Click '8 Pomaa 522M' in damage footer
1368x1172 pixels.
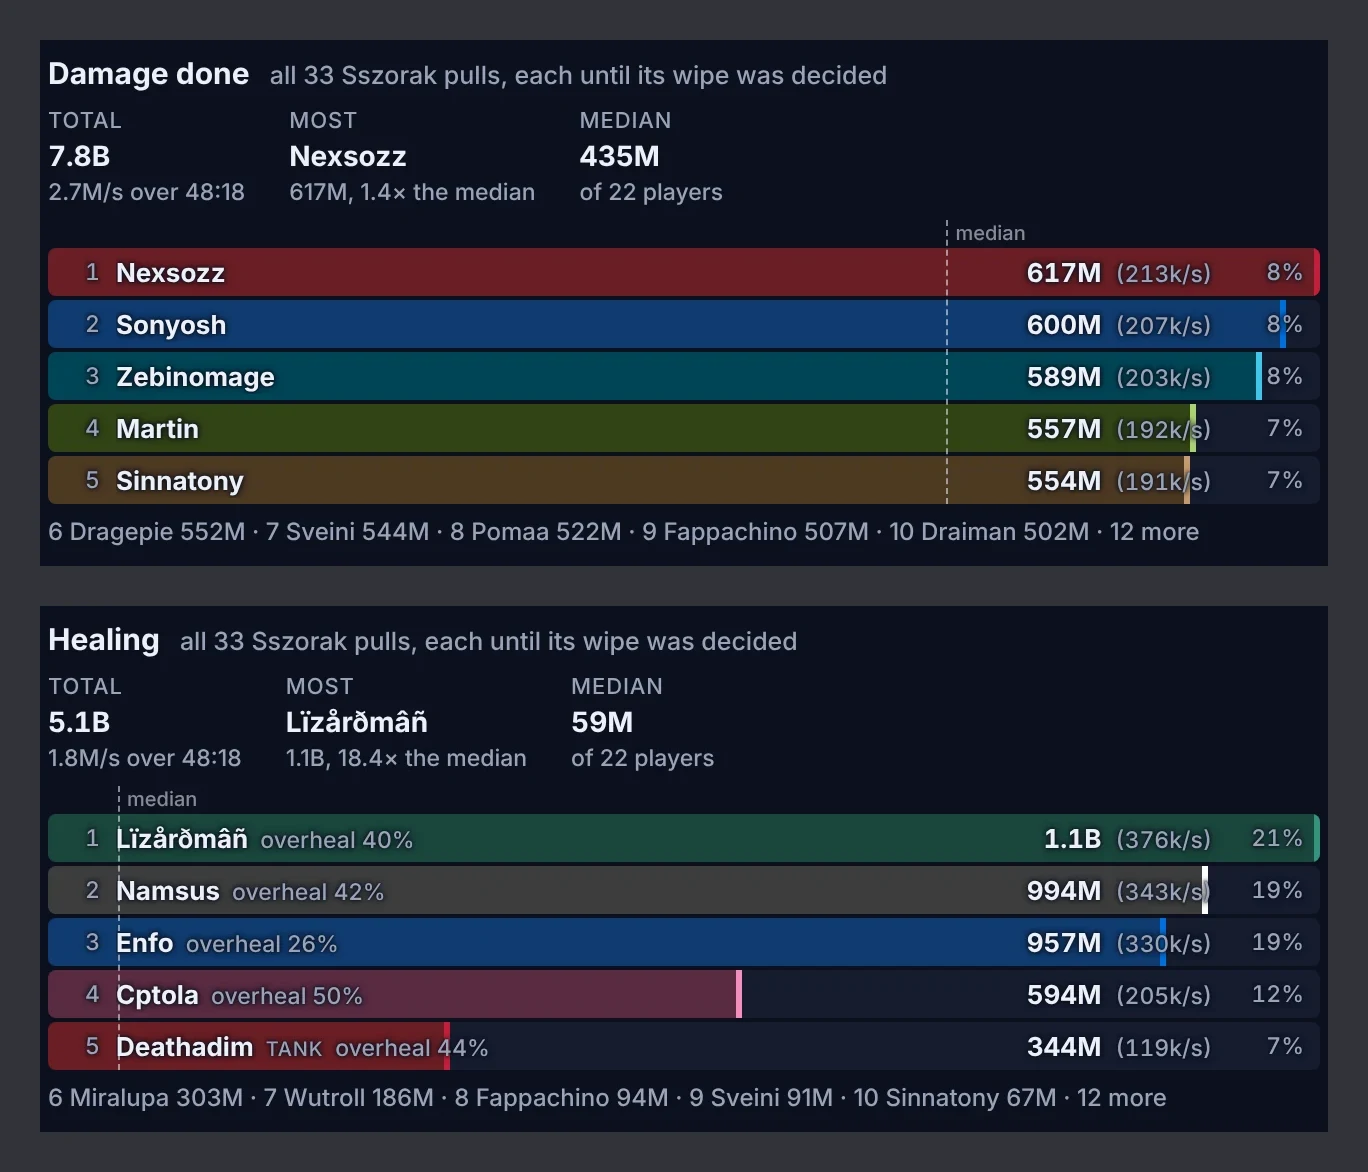click(535, 532)
